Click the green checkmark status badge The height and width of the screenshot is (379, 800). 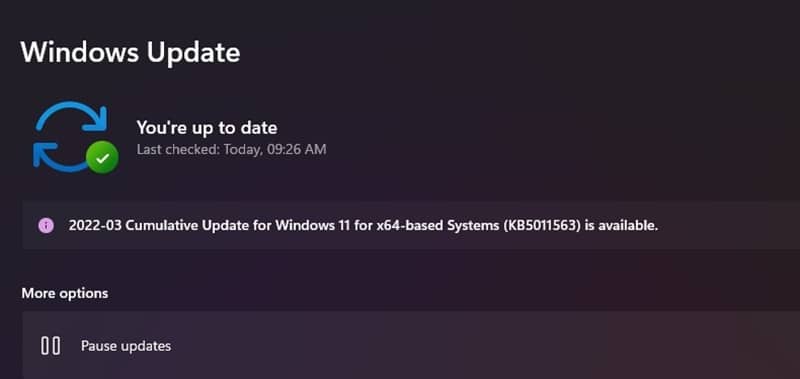pyautogui.click(x=102, y=157)
